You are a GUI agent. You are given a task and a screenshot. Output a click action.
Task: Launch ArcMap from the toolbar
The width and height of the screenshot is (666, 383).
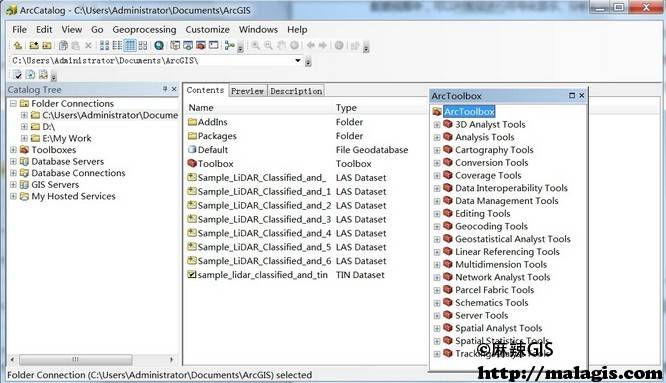[159, 45]
